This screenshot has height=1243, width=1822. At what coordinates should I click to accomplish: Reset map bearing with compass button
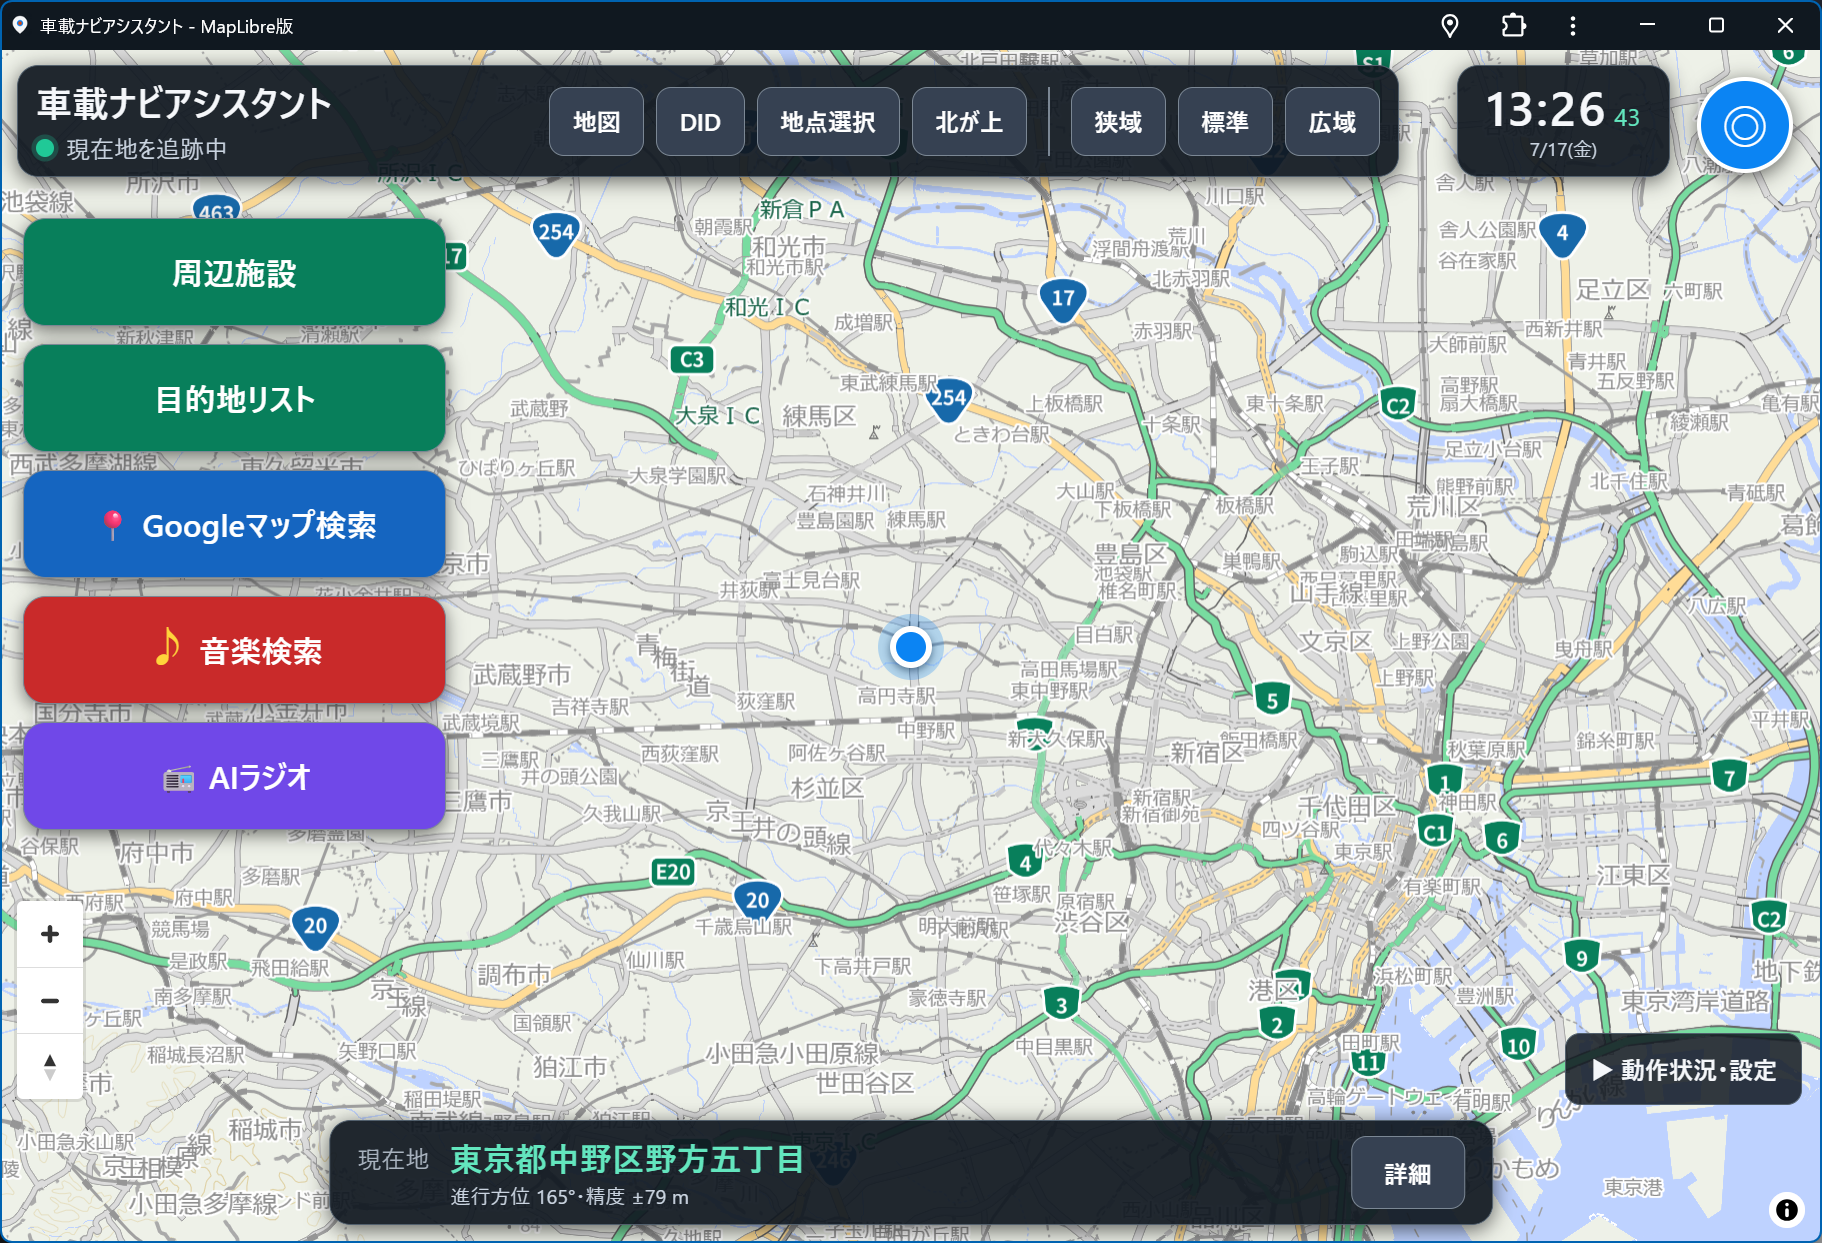(50, 1066)
